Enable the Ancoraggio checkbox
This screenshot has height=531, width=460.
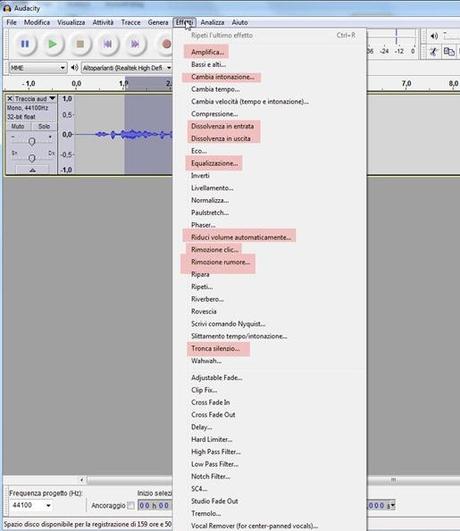tap(131, 506)
